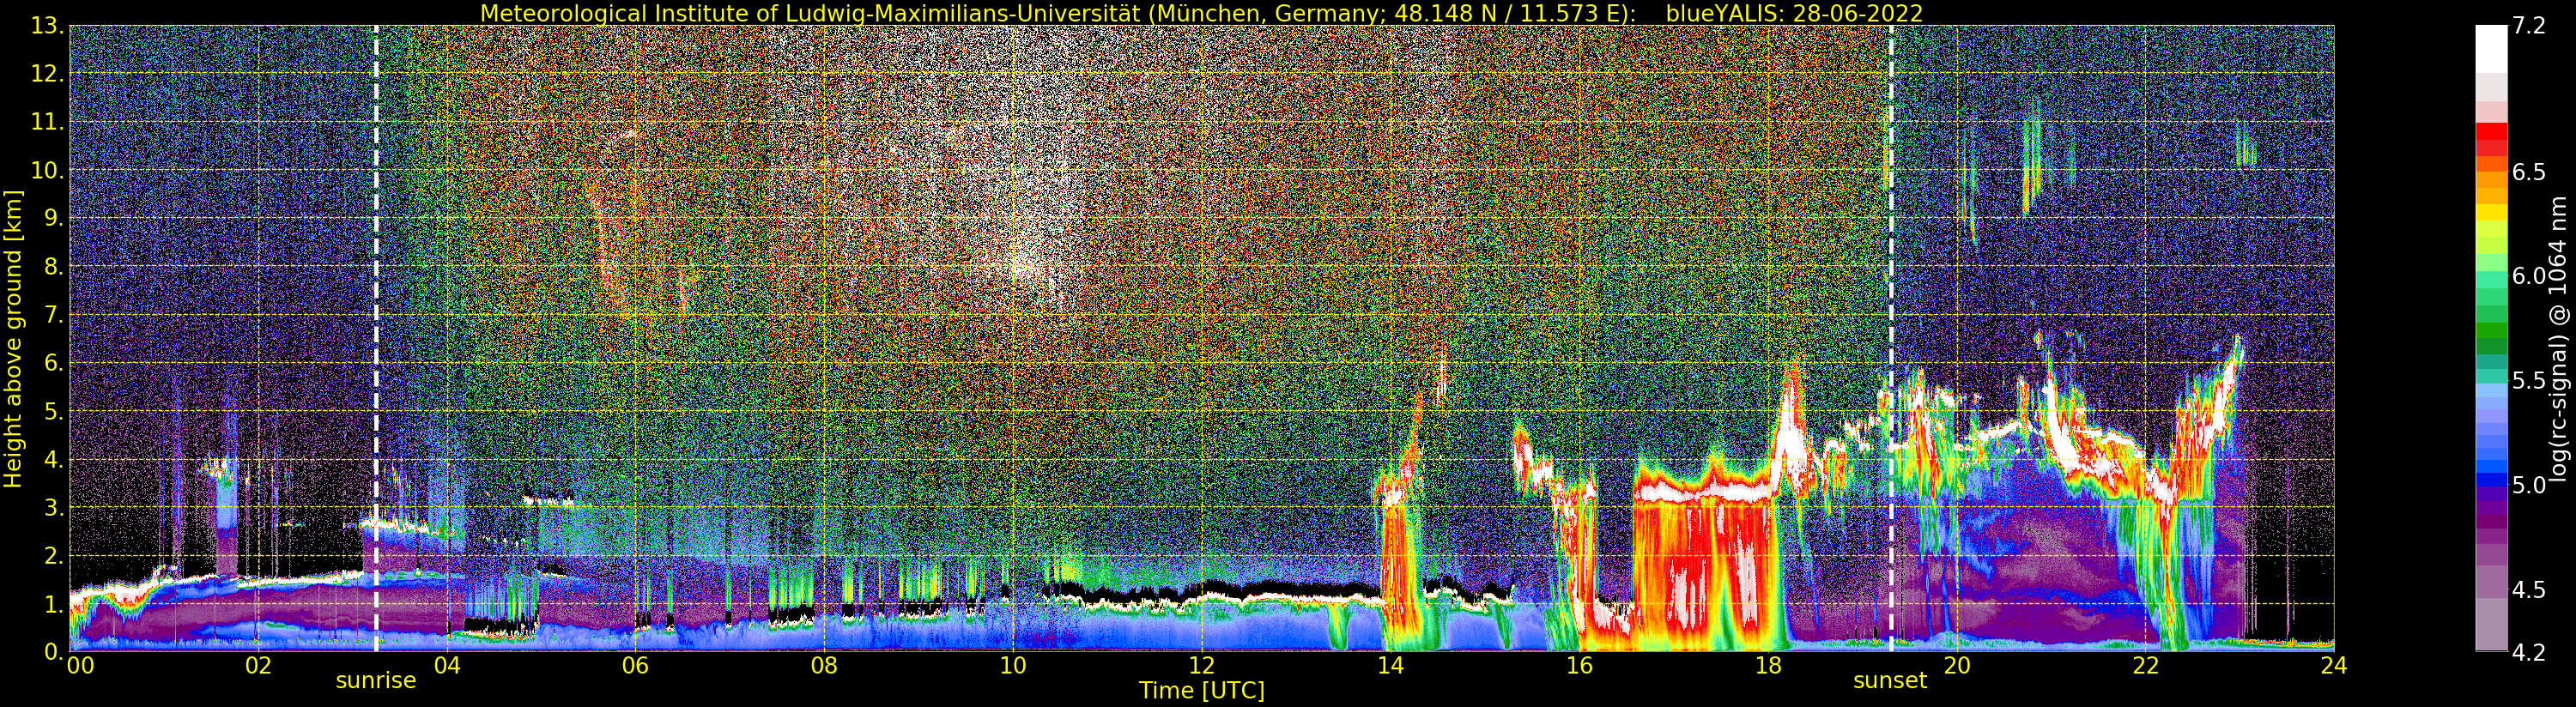Viewport: 2576px width, 707px height.
Task: Click the "13." height tick label
Action: click(x=47, y=26)
